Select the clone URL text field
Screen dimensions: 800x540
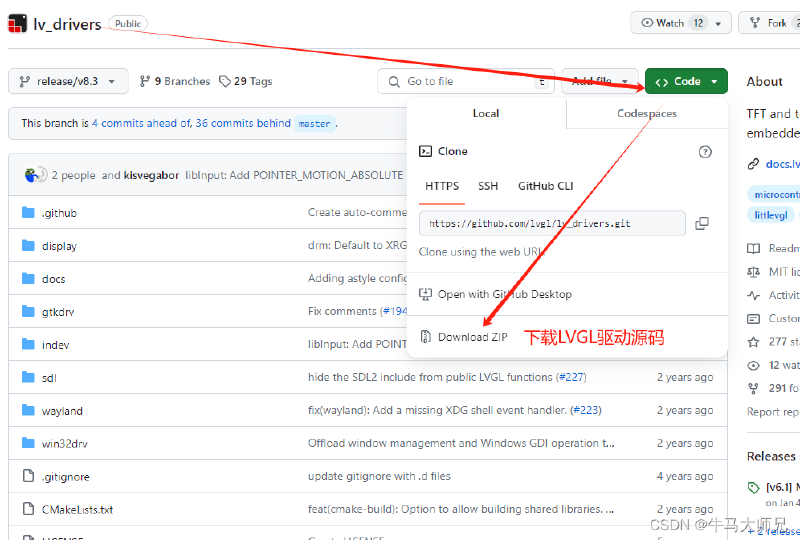(x=552, y=223)
